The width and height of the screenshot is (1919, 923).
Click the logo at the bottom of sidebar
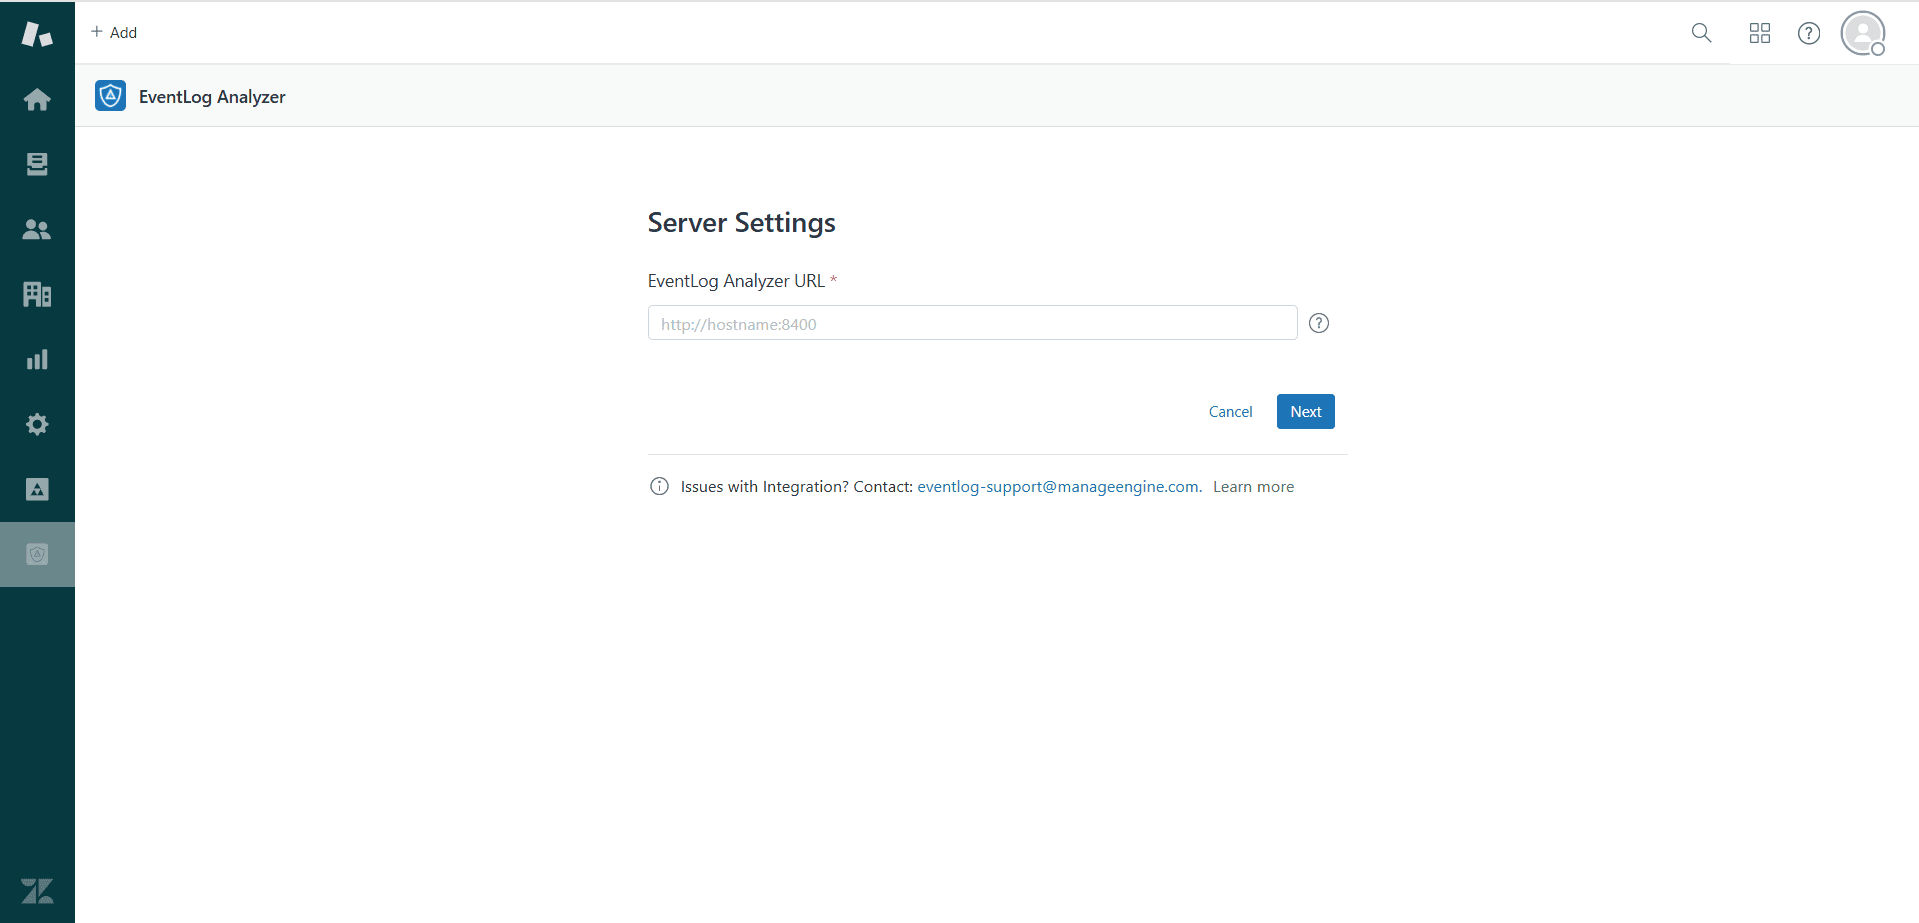pyautogui.click(x=37, y=891)
